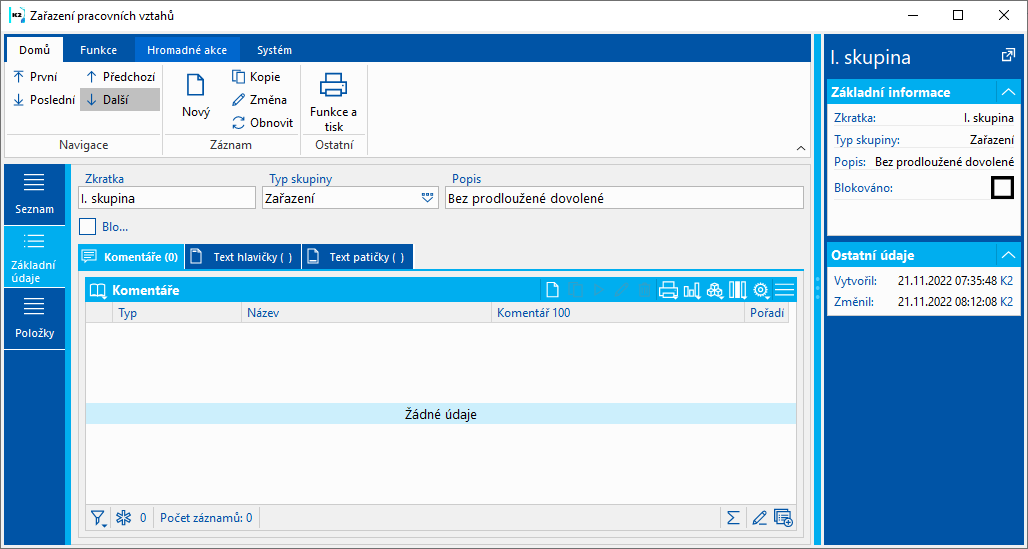Viewport: 1028px width, 549px height.
Task: Open the Hromadné akce ribbon tab
Action: (x=187, y=50)
